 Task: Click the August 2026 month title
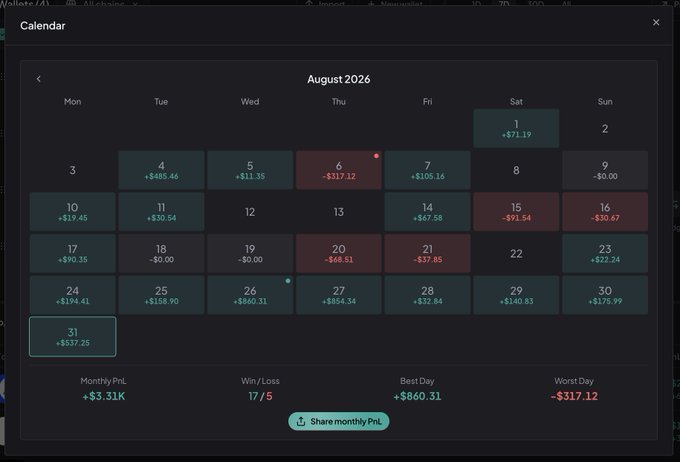(339, 79)
